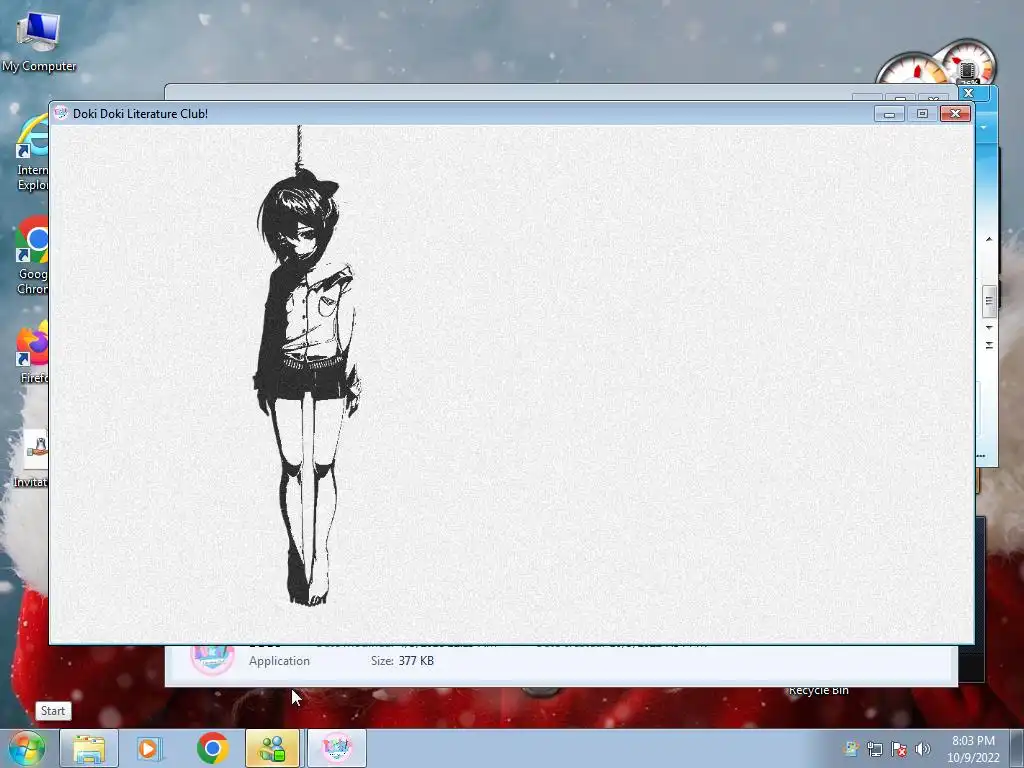Launch the Google Chrome desktop shortcut
Viewport: 1024px width, 768px height.
click(x=31, y=256)
